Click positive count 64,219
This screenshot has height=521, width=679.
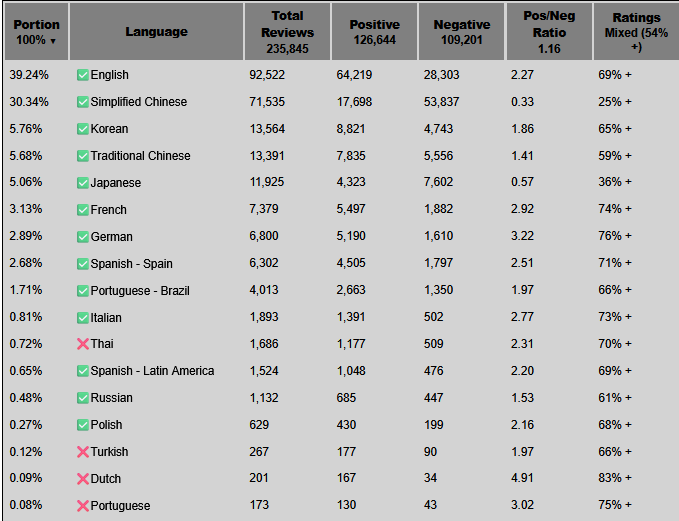coord(354,75)
